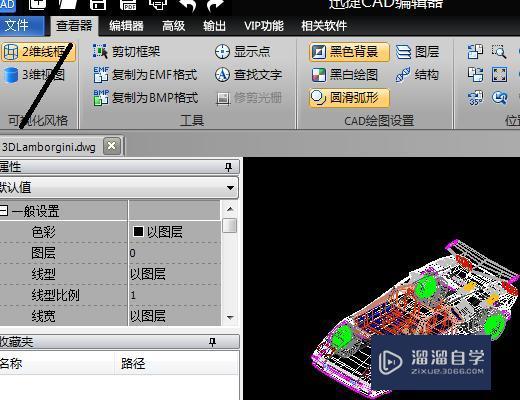This screenshot has width=520, height=400.
Task: Click the undo arrow in quick toolbar
Action: pos(188,5)
